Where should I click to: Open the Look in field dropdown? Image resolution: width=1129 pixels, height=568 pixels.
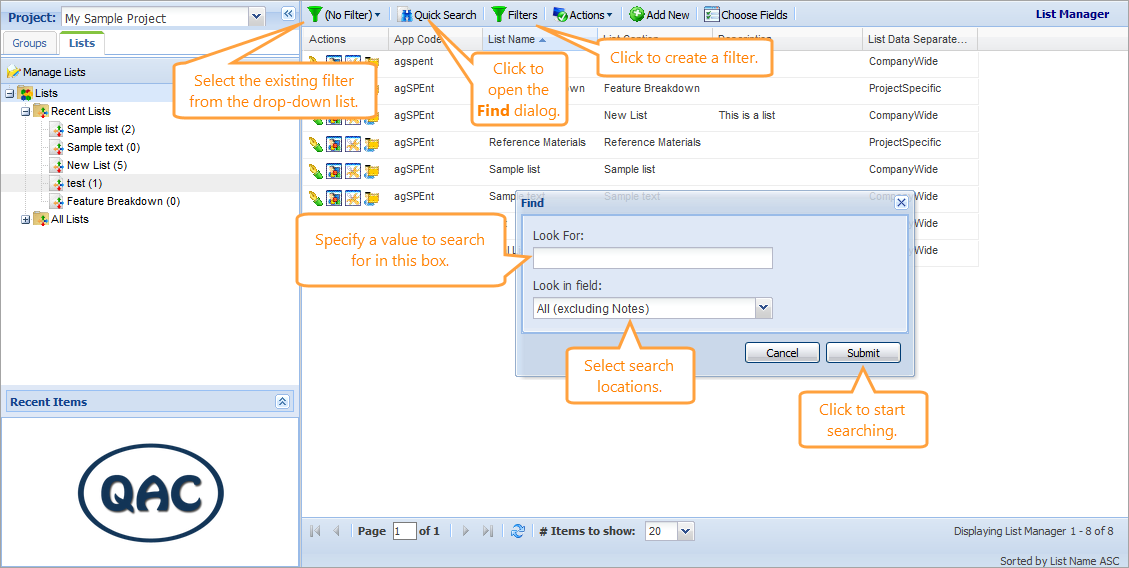(764, 308)
